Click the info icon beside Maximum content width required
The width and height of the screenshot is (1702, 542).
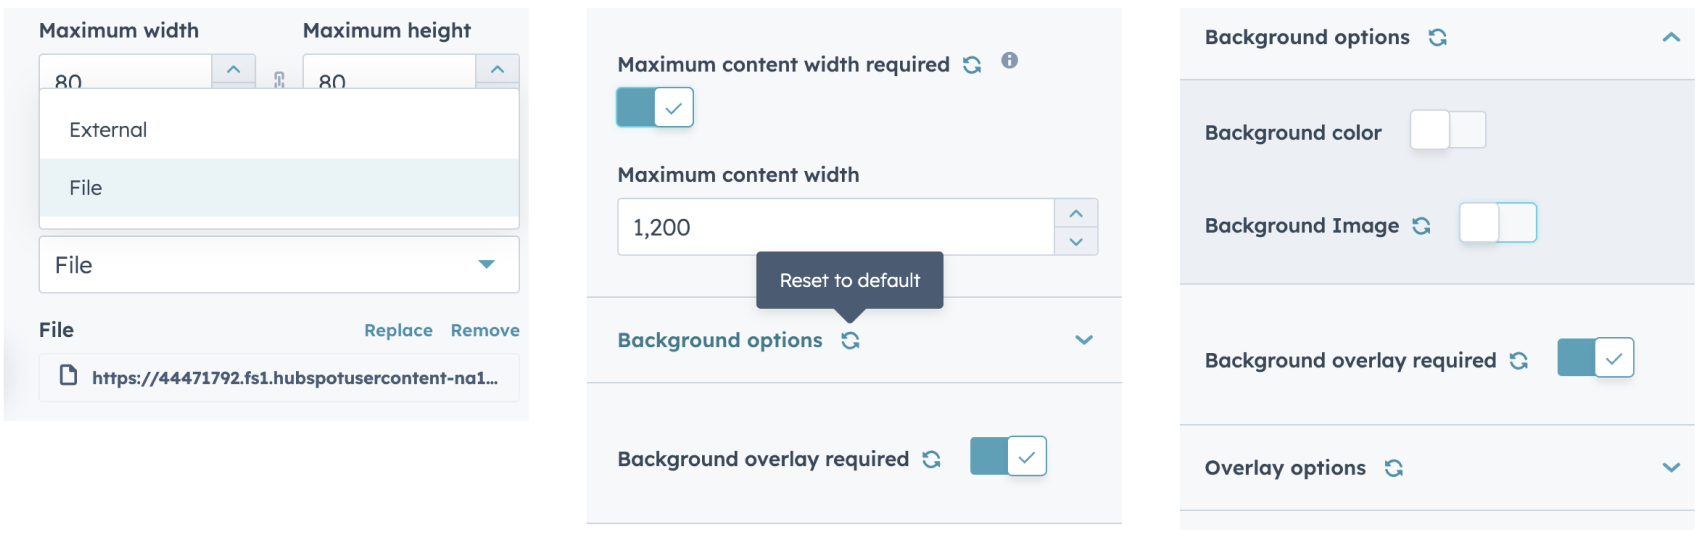[x=1010, y=61]
